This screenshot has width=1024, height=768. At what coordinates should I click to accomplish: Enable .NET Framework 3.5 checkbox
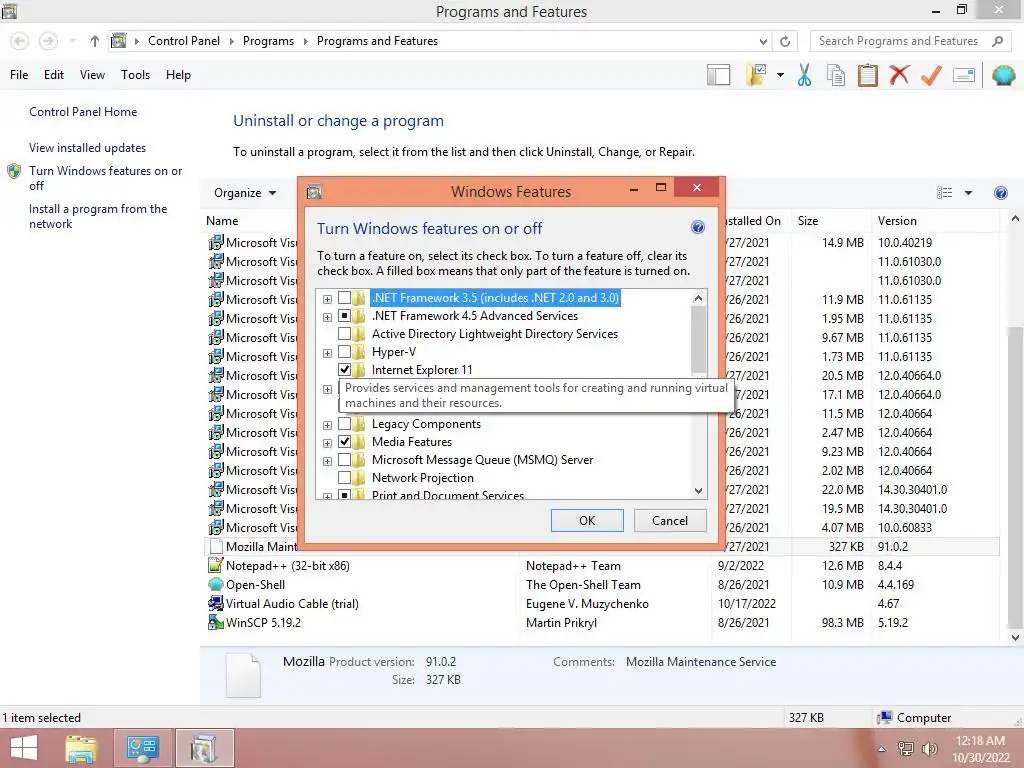(344, 298)
